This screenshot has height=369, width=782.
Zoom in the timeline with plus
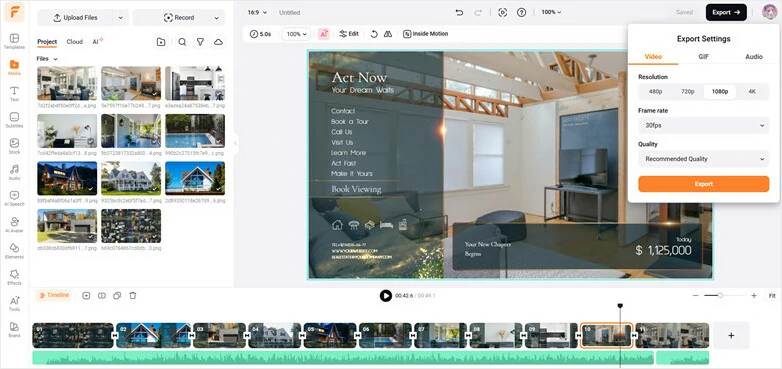(754, 296)
